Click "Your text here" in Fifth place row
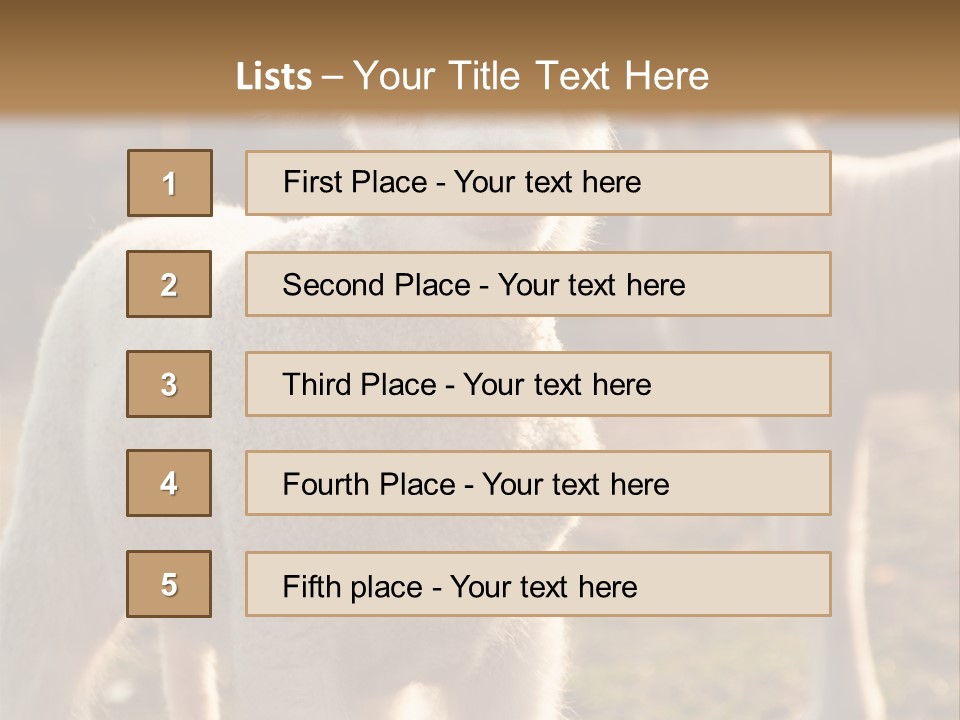The height and width of the screenshot is (720, 960). (x=543, y=586)
